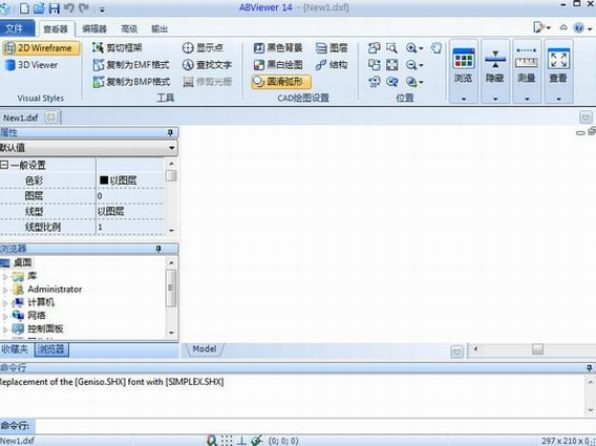The image size is (596, 446).
Task: Toggle the snap magnet icon in status bar
Action: click(212, 440)
